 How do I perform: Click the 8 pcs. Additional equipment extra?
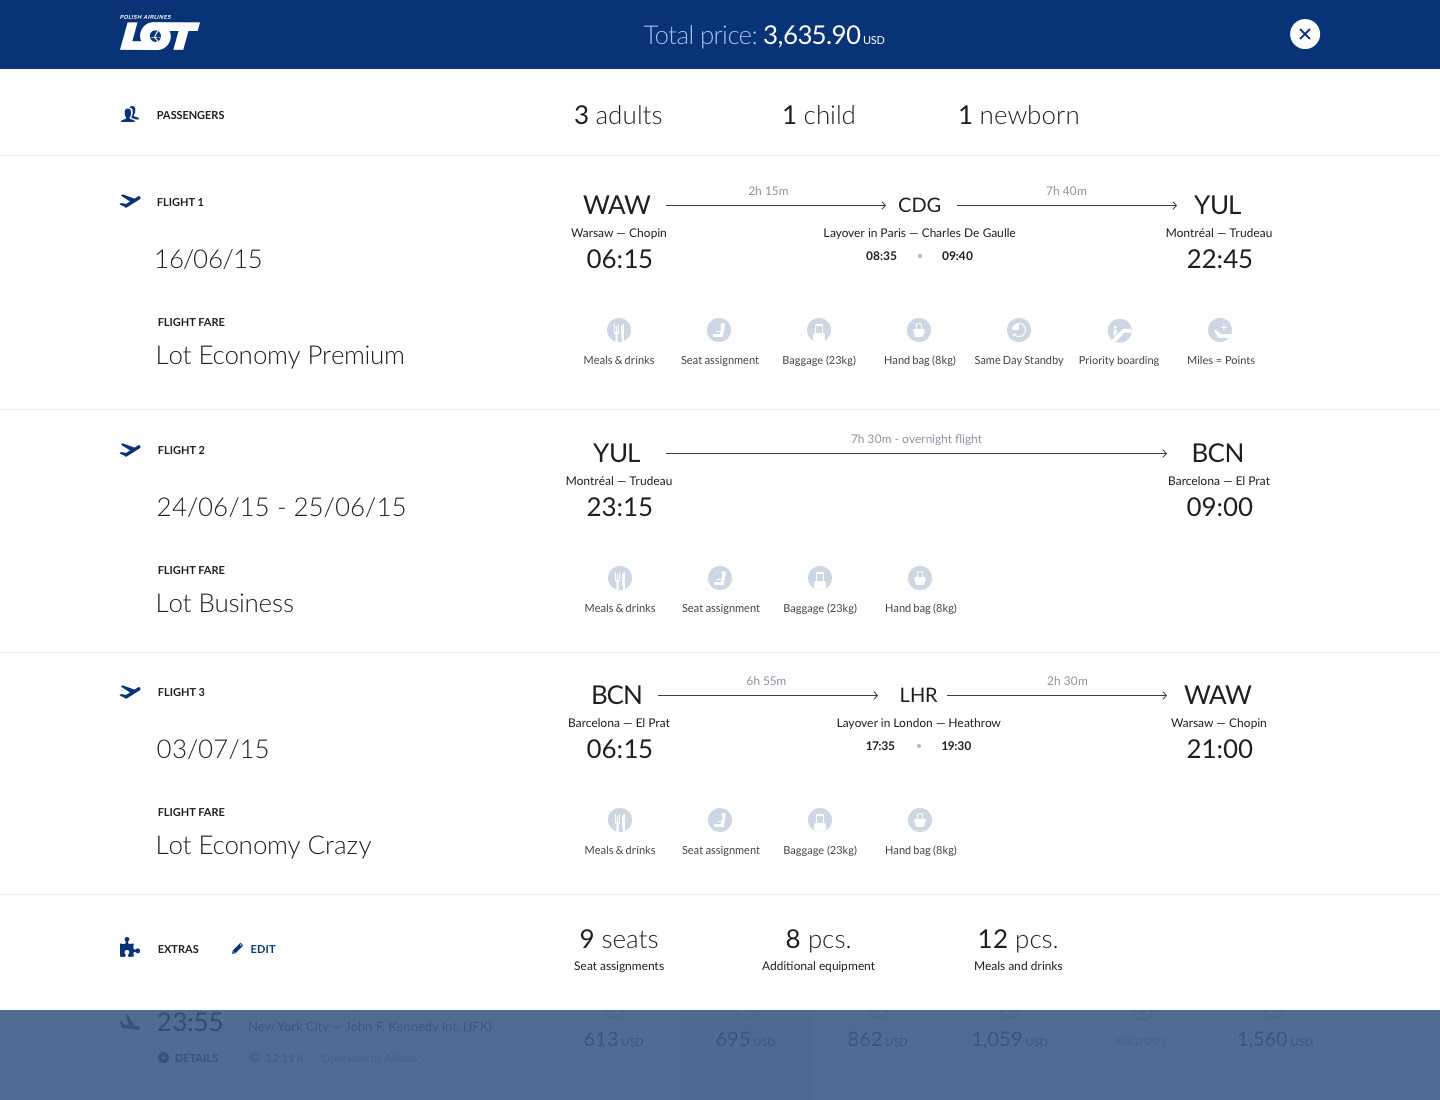(818, 950)
